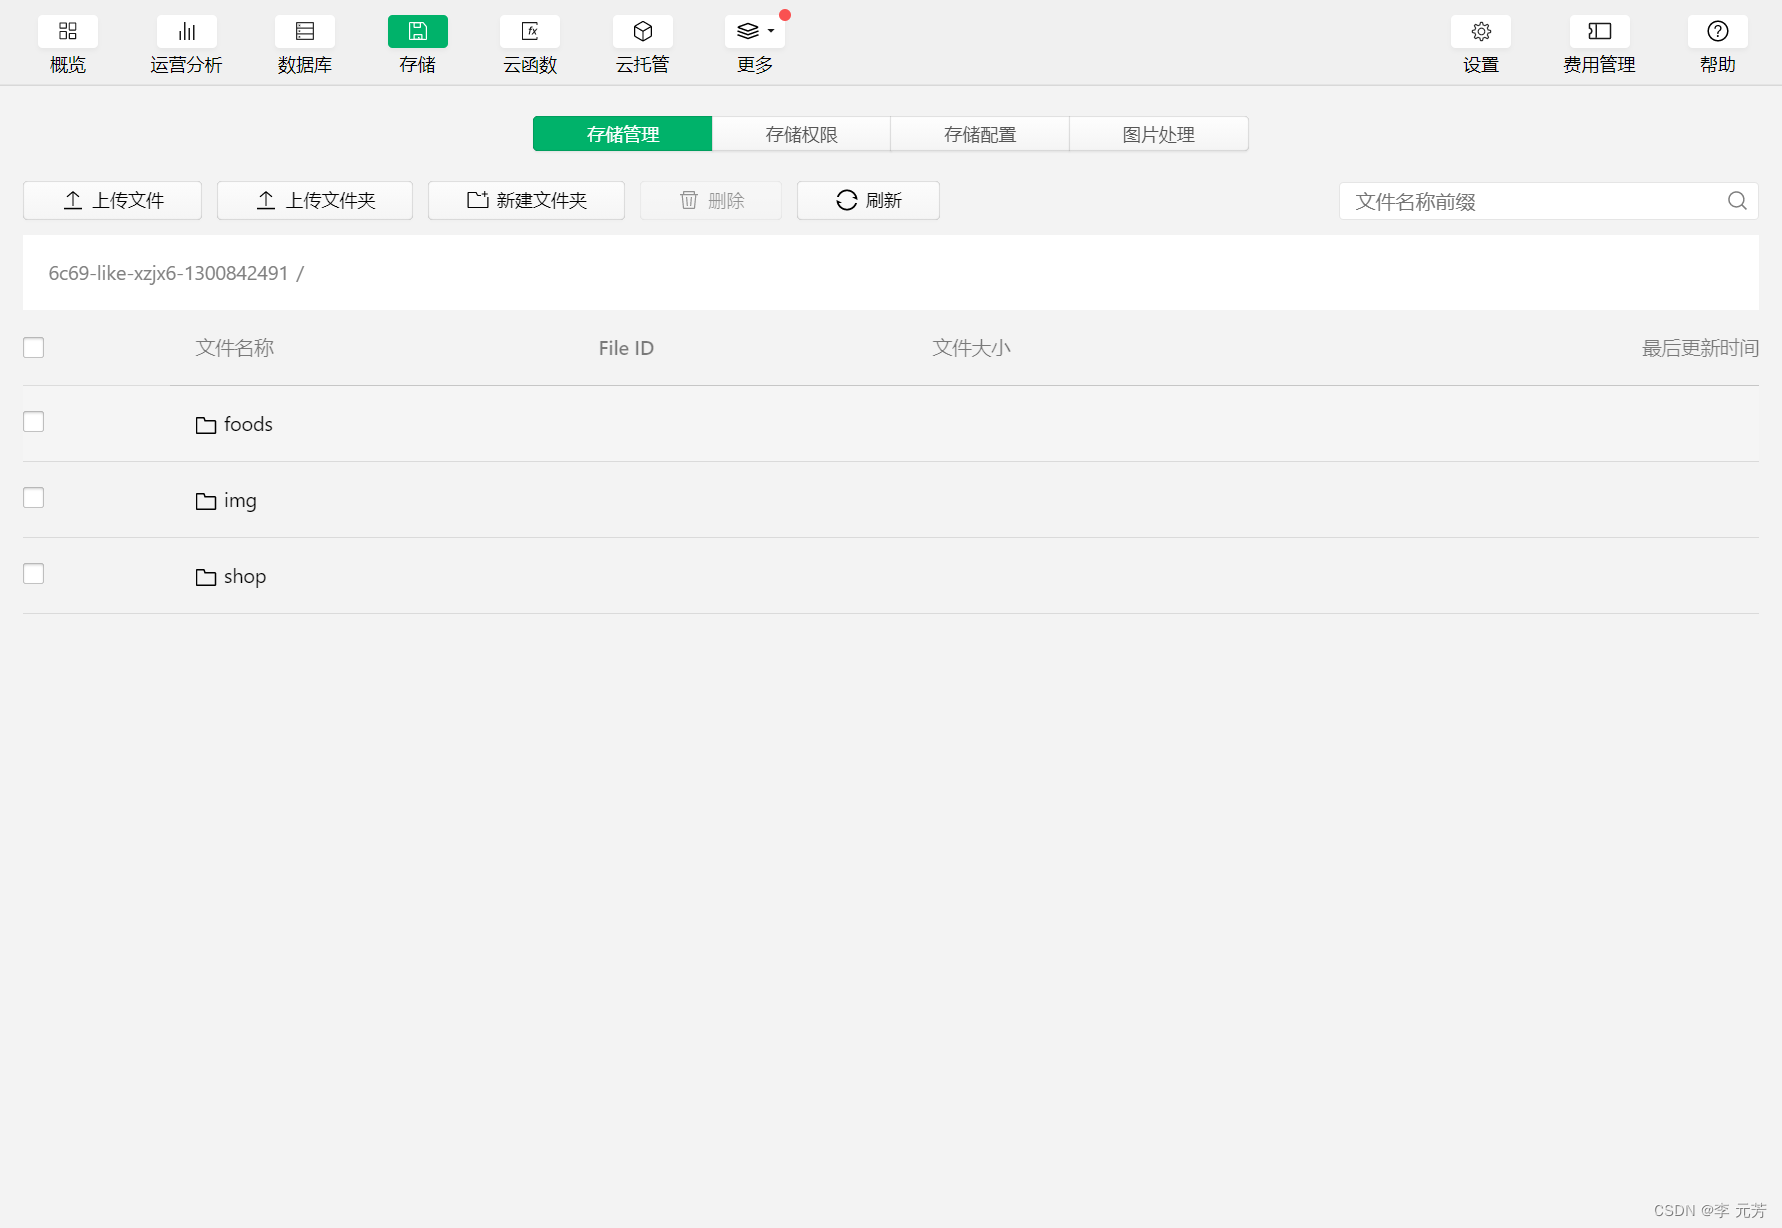Click the folder icon beside img

click(206, 501)
